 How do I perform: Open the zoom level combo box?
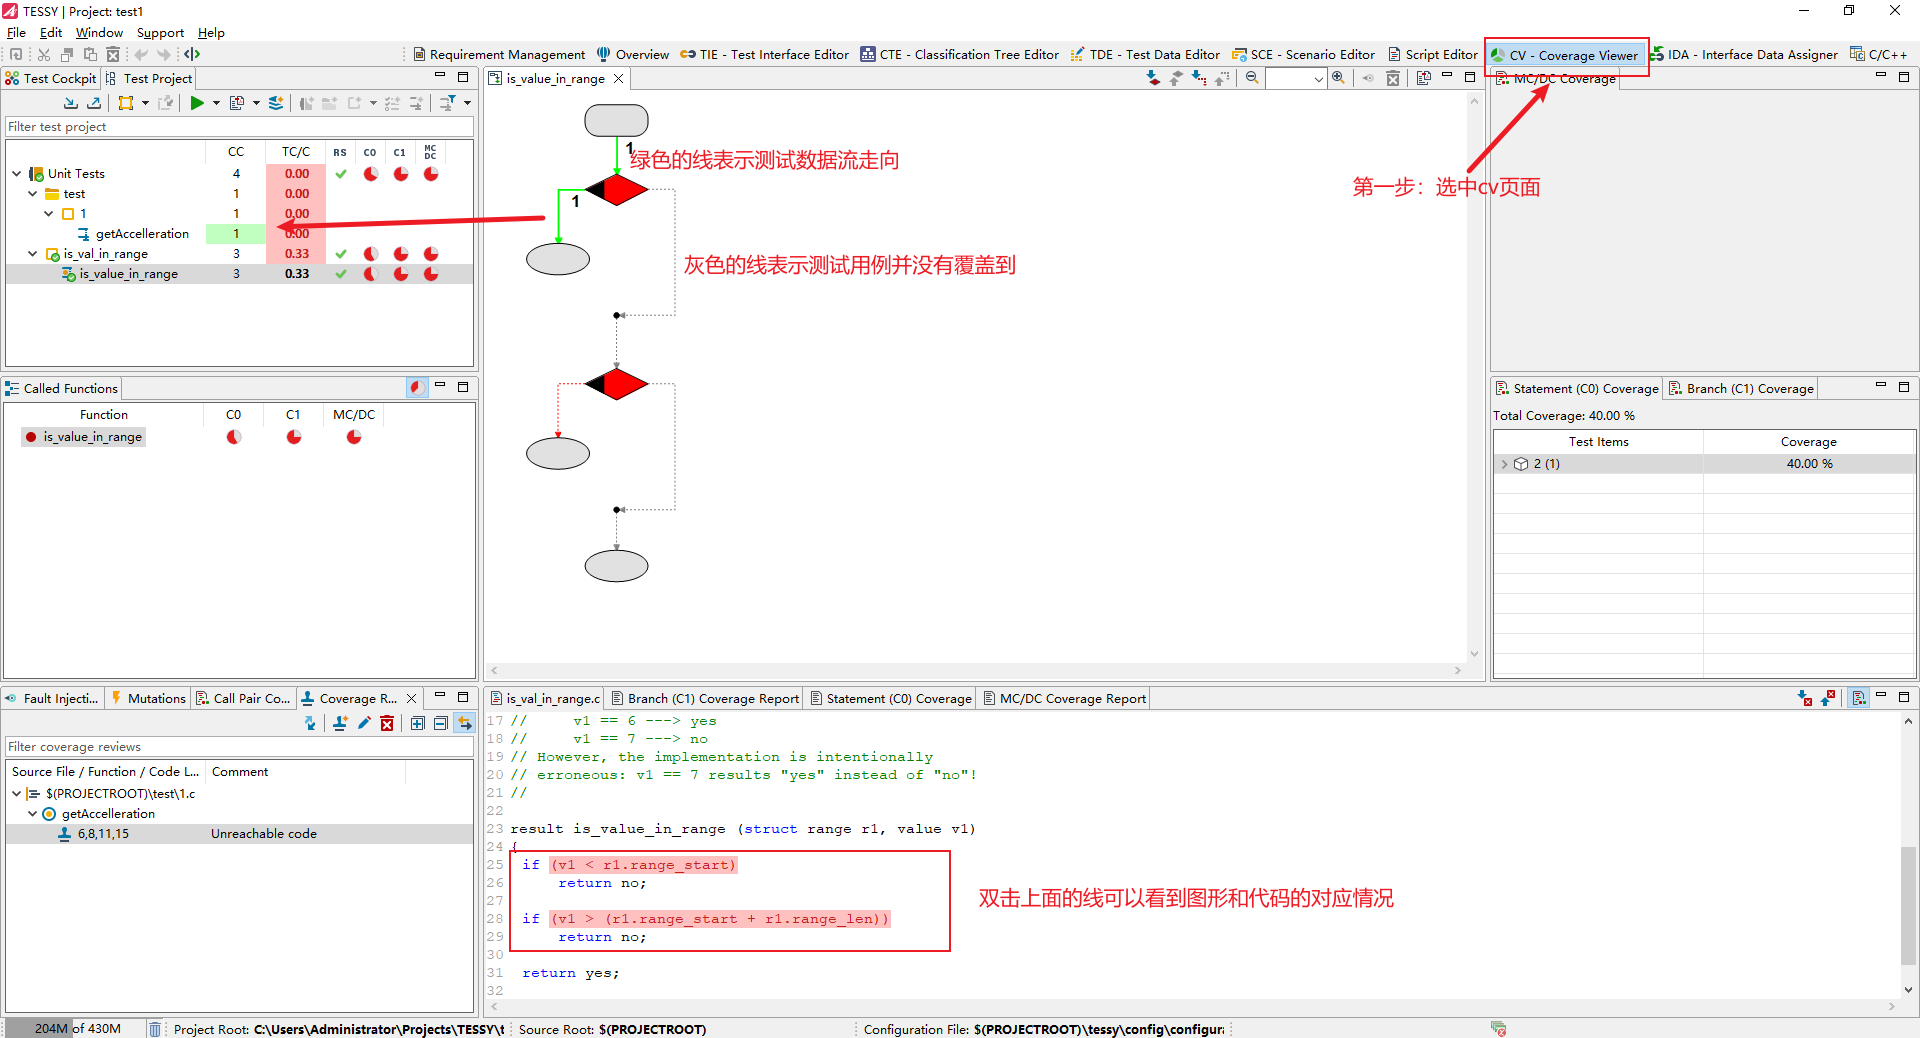point(1296,78)
